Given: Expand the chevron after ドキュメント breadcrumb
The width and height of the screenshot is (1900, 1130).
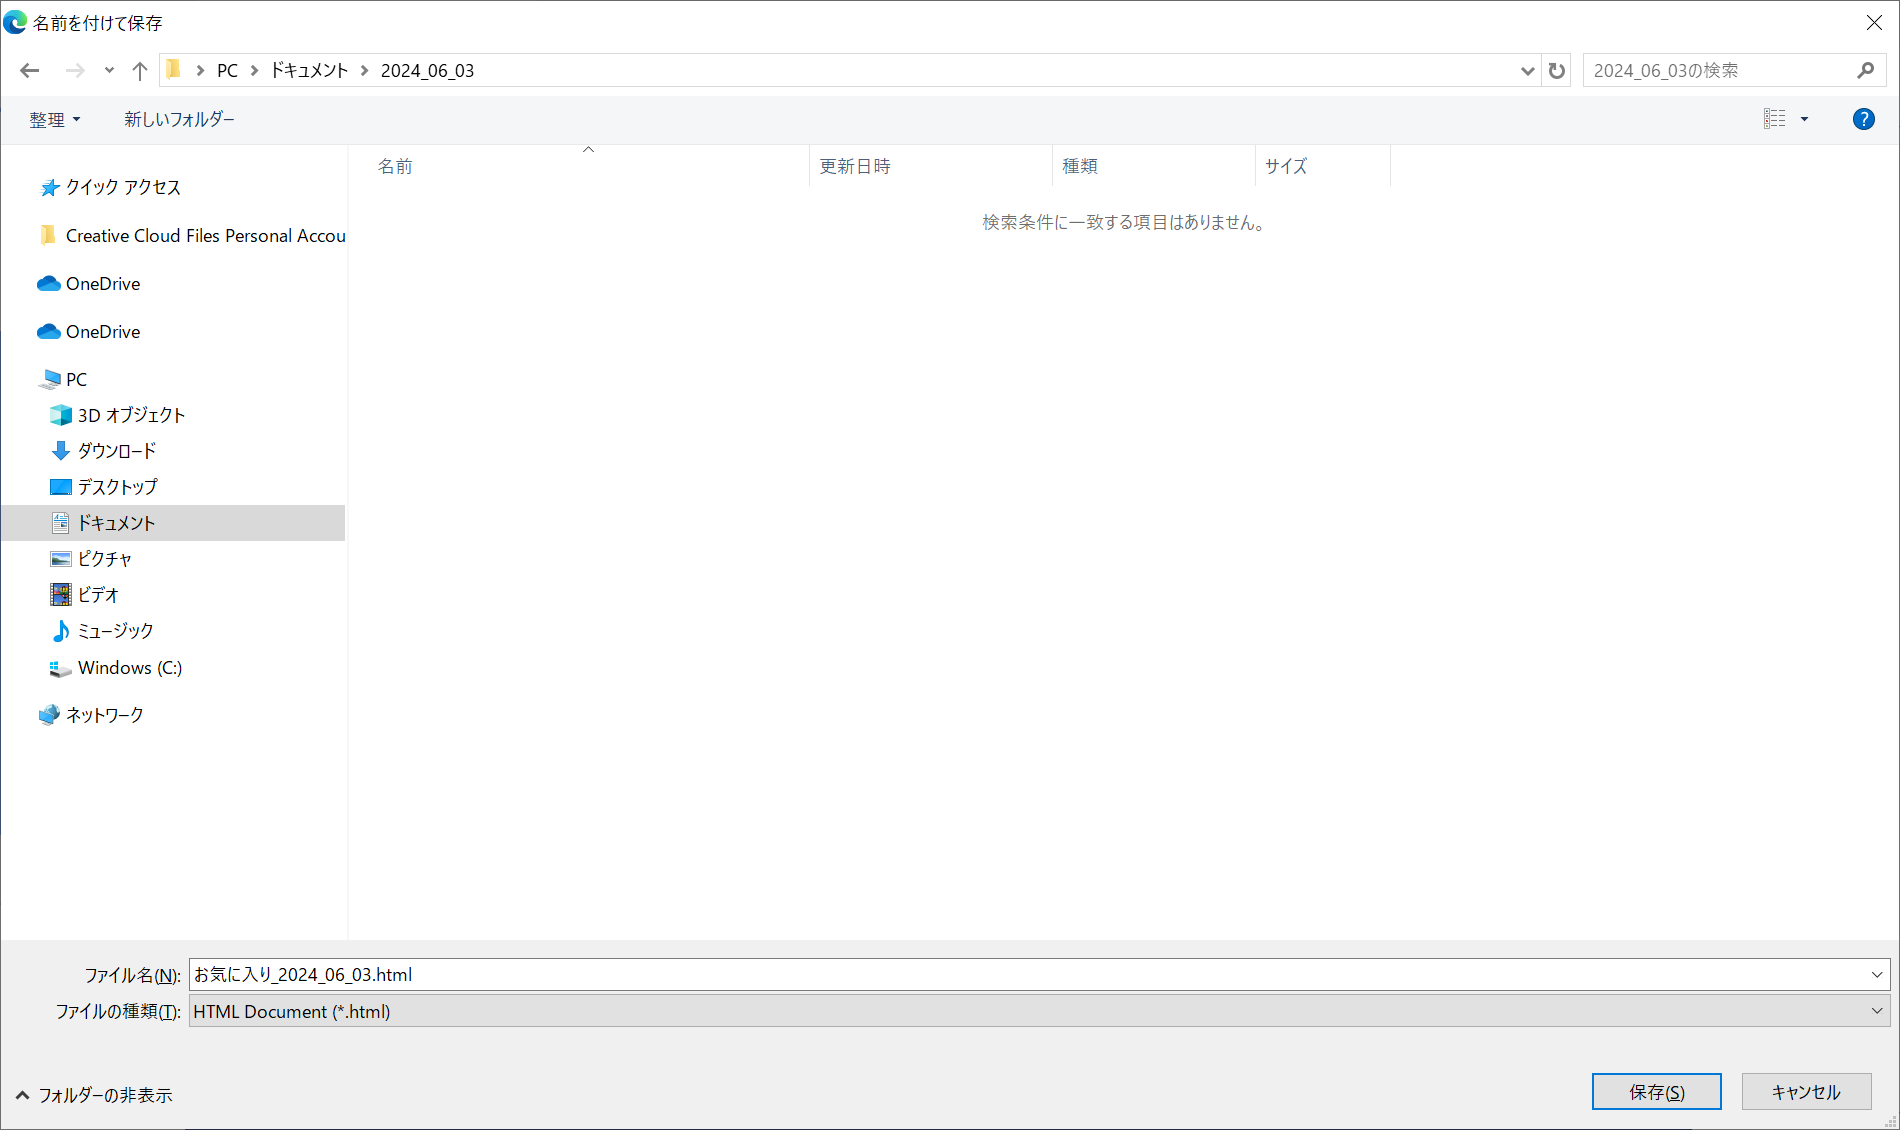Looking at the screenshot, I should tap(364, 70).
